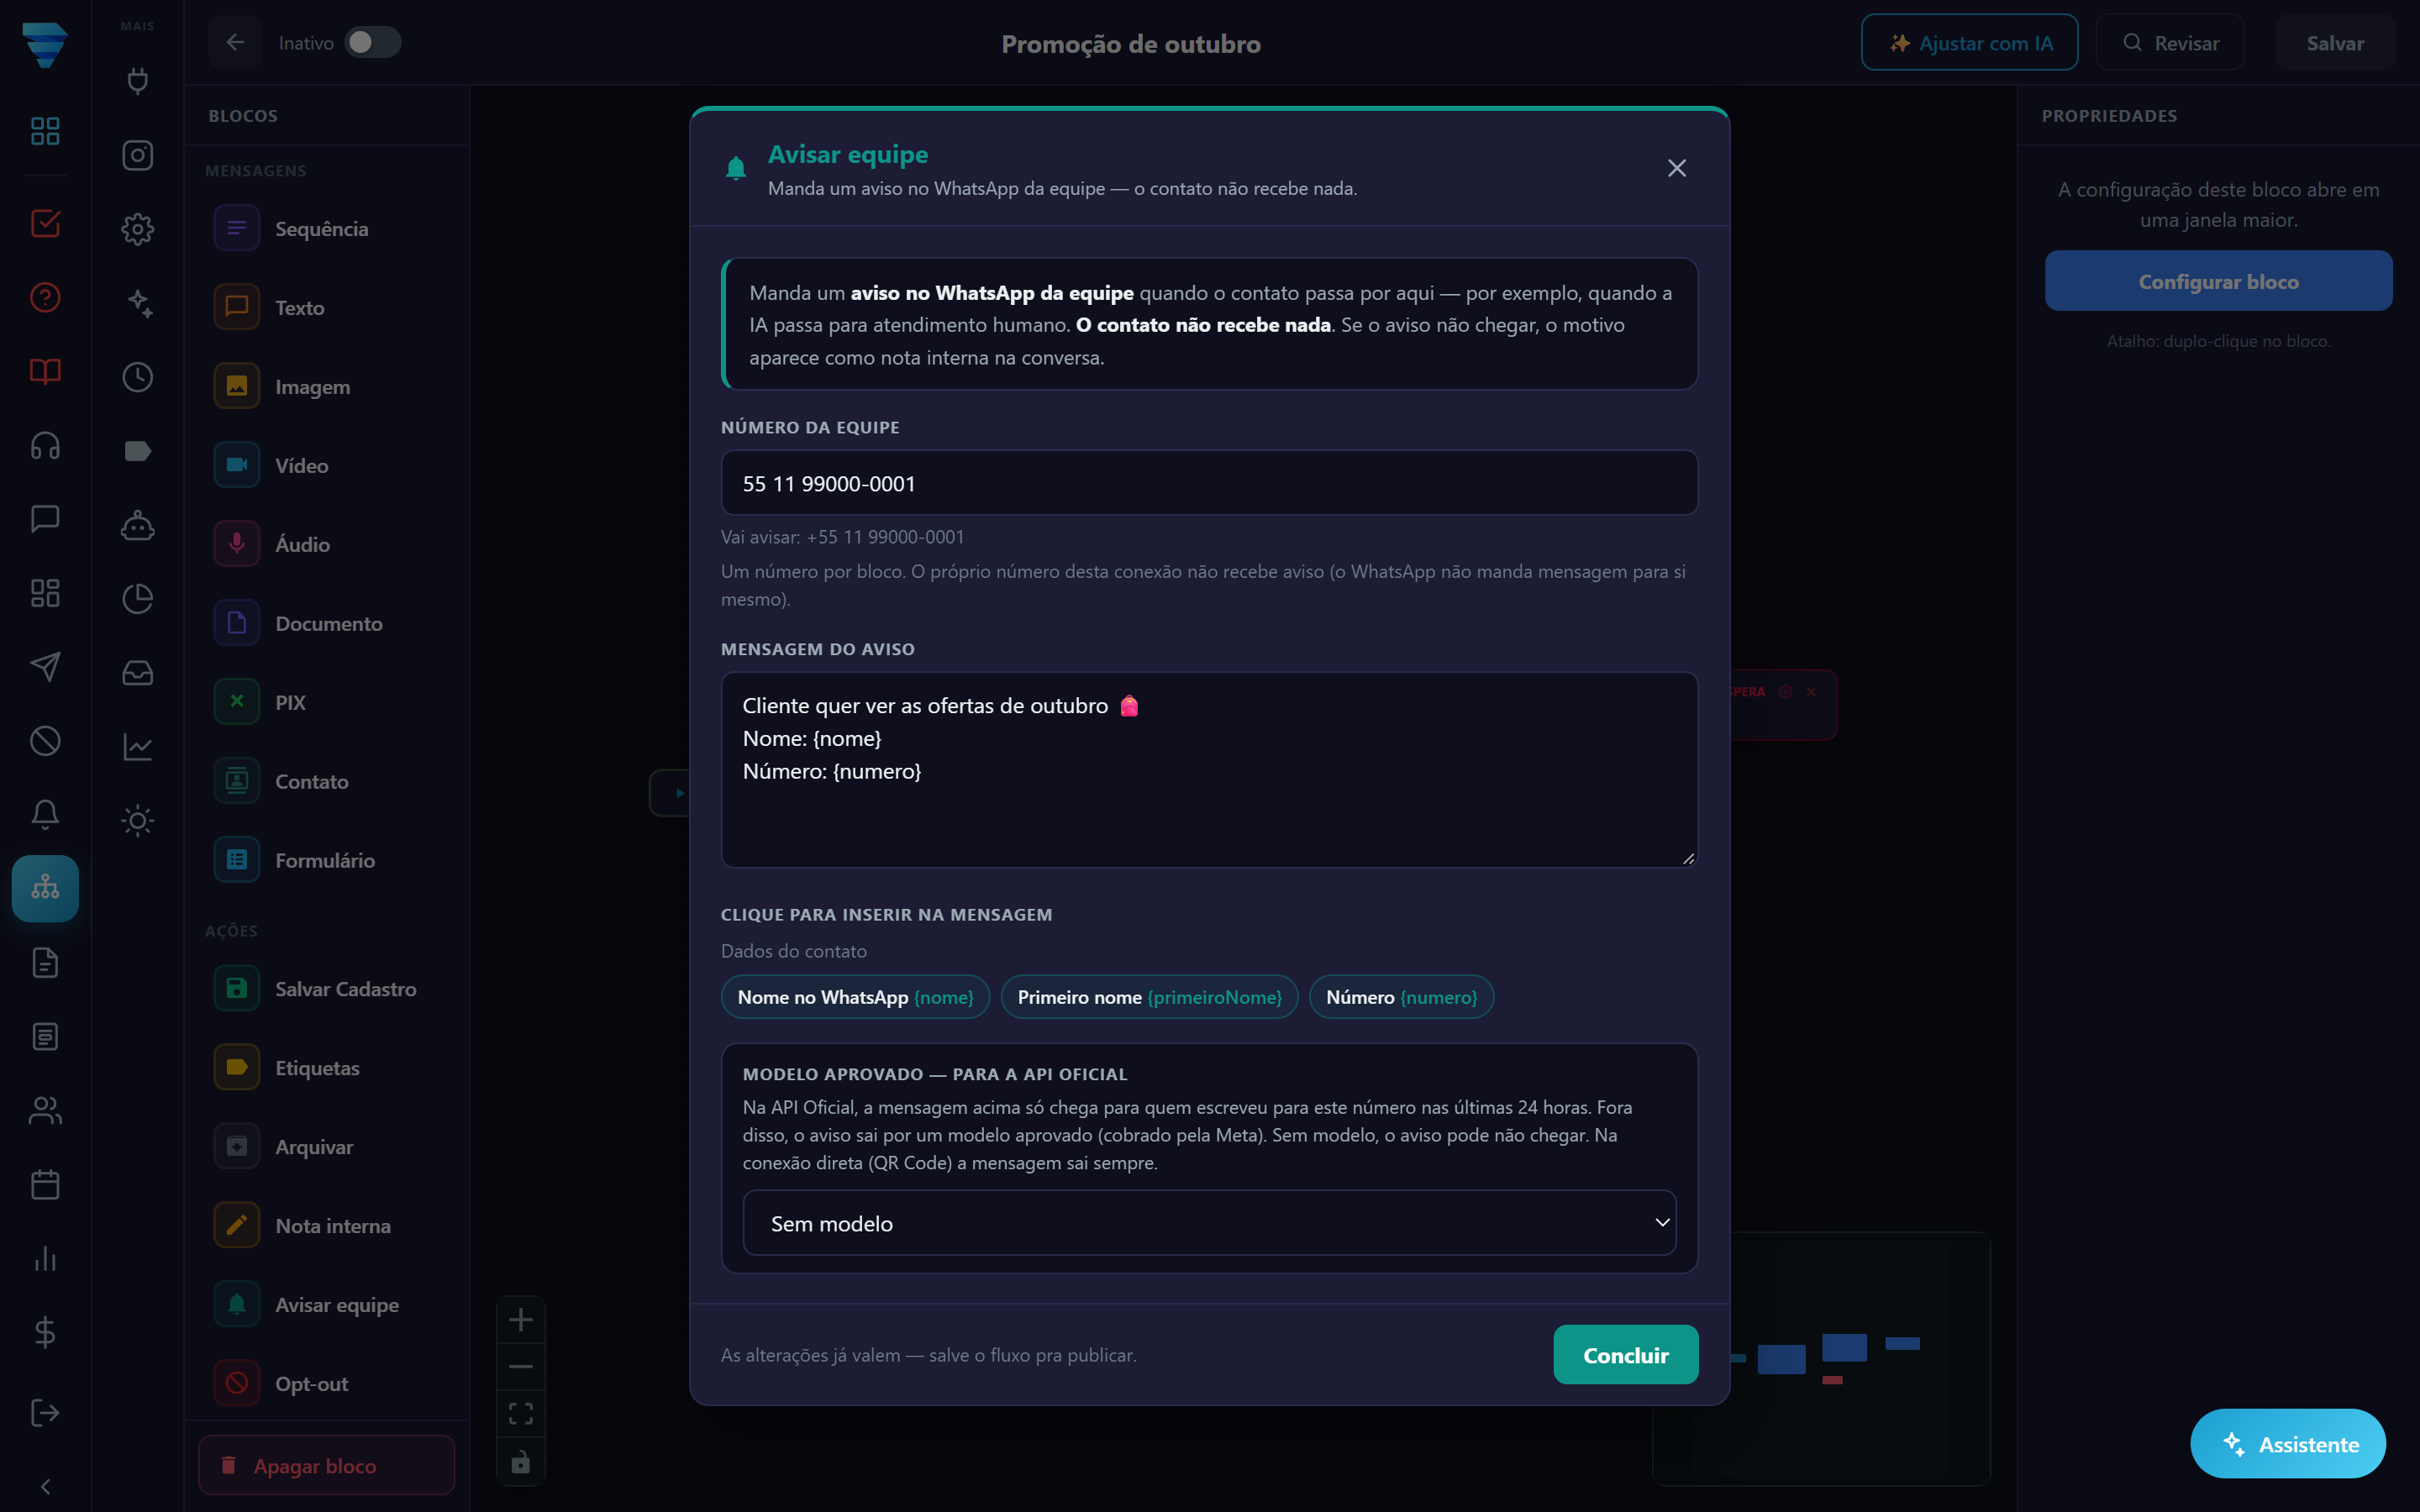Add the Opt-out action block
This screenshot has height=1512, width=2420.
tap(326, 1383)
